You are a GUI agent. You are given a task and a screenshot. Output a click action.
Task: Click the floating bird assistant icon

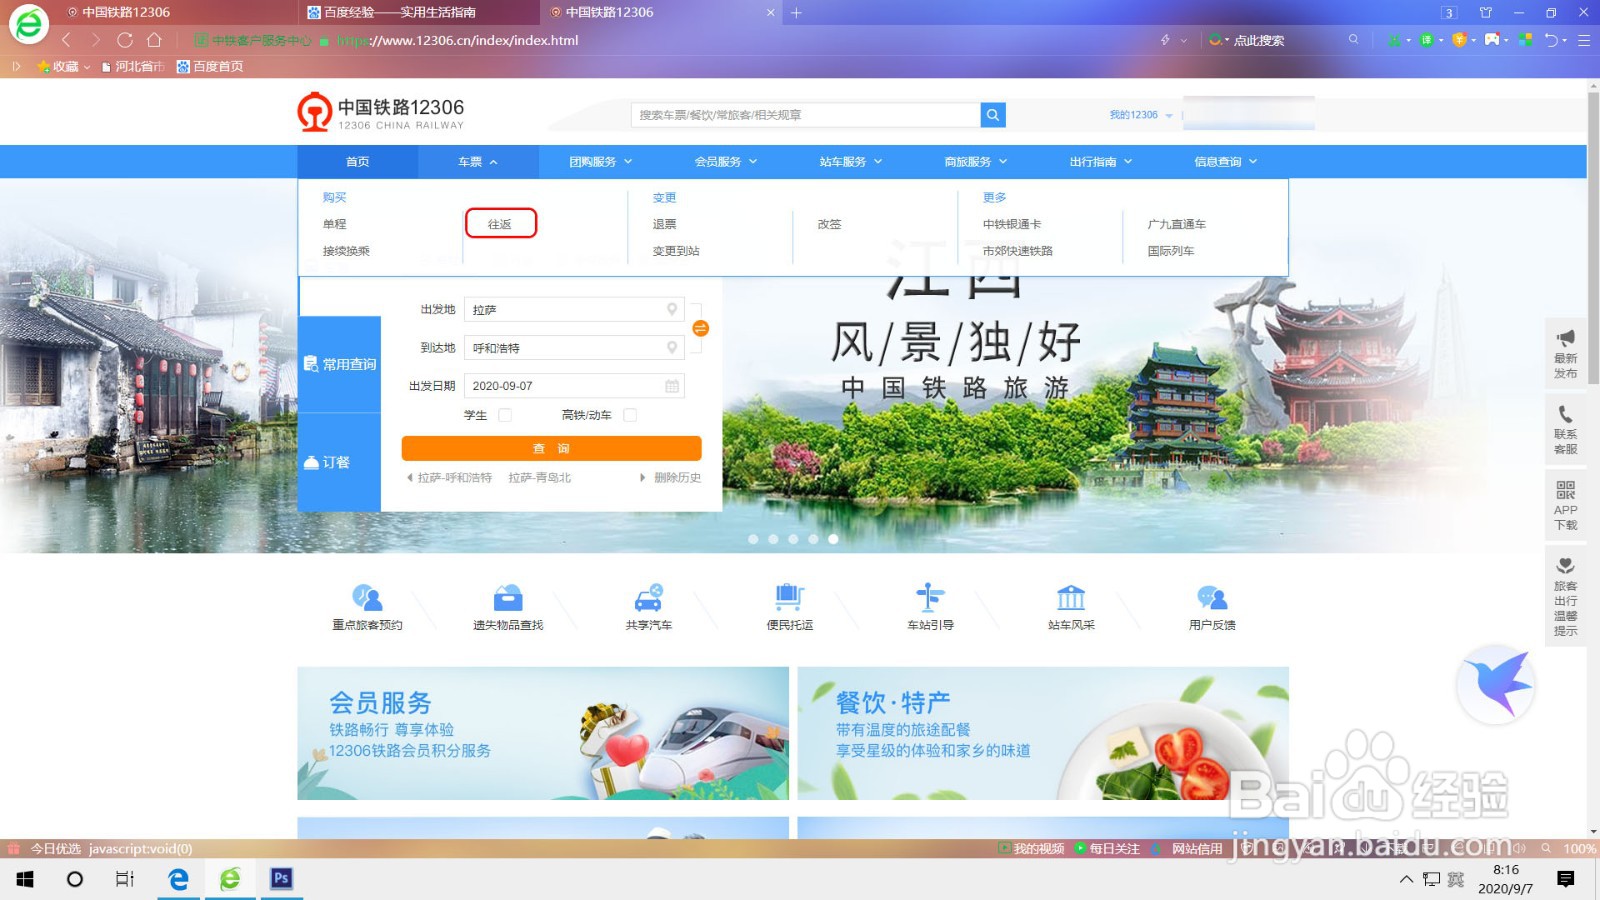coord(1497,685)
